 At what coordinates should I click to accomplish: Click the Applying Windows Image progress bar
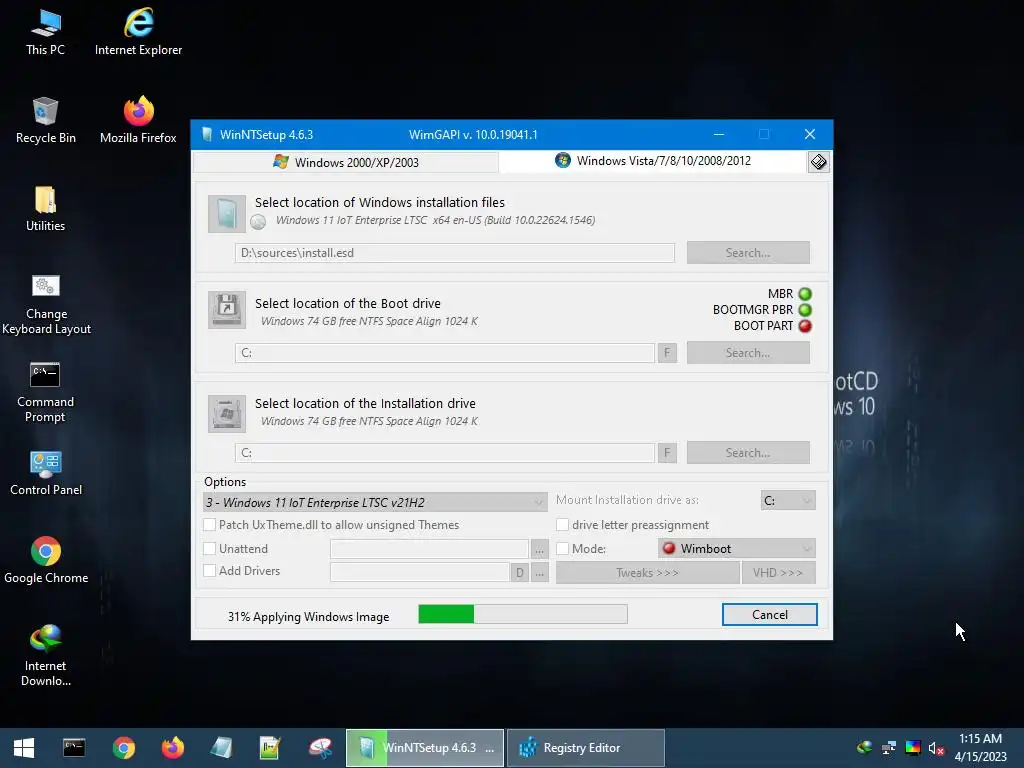(x=522, y=614)
